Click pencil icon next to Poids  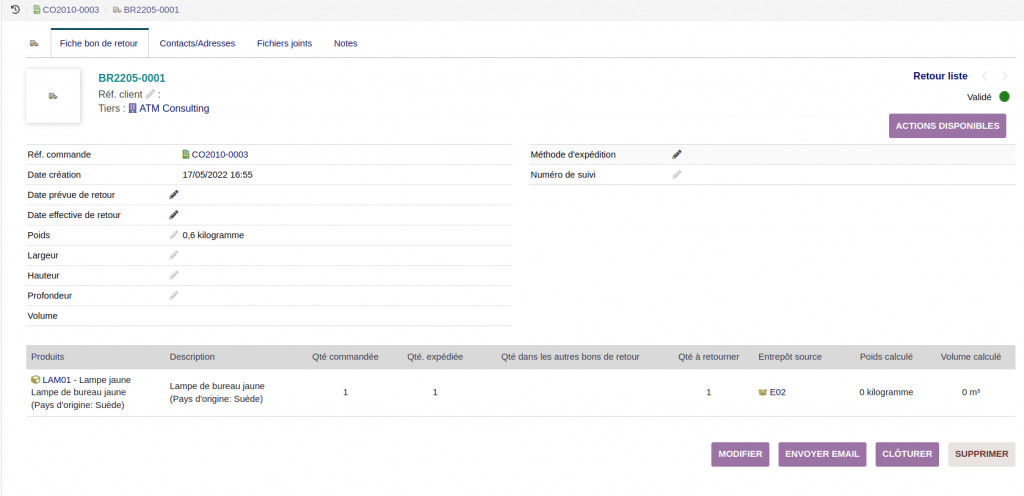(x=174, y=235)
